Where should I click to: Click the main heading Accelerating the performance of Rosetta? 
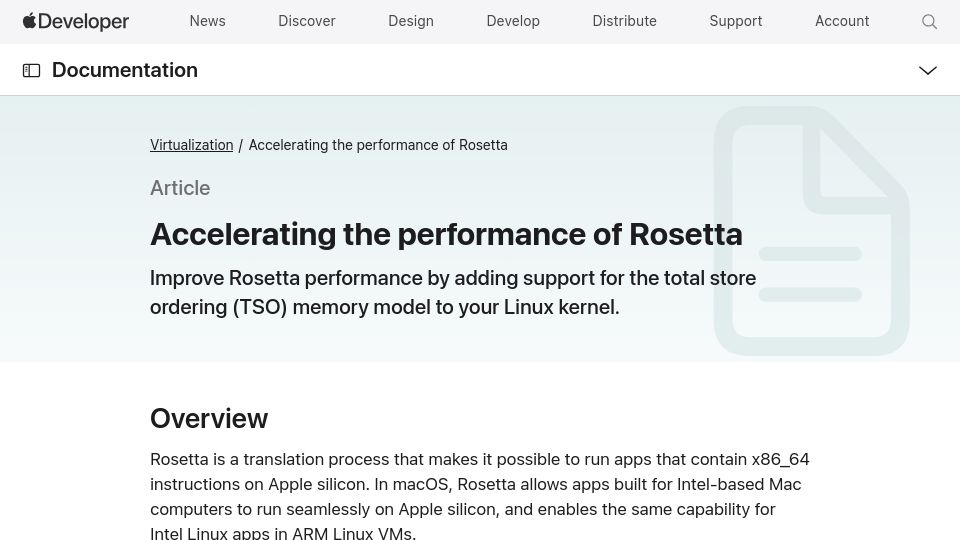[446, 234]
